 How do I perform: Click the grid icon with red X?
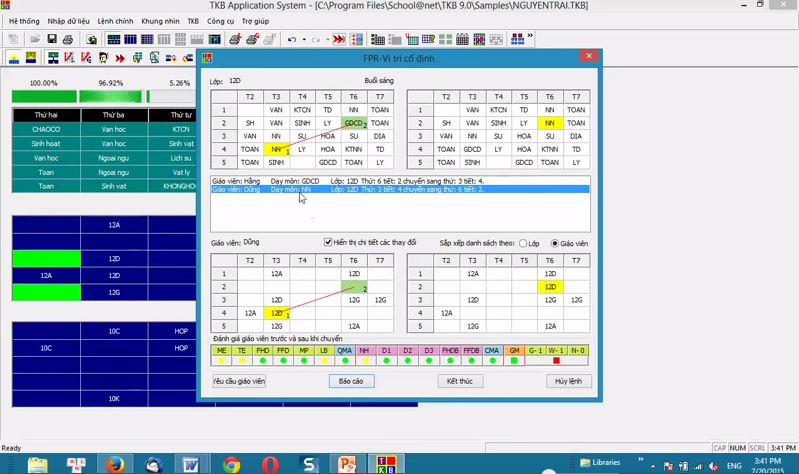click(479, 39)
